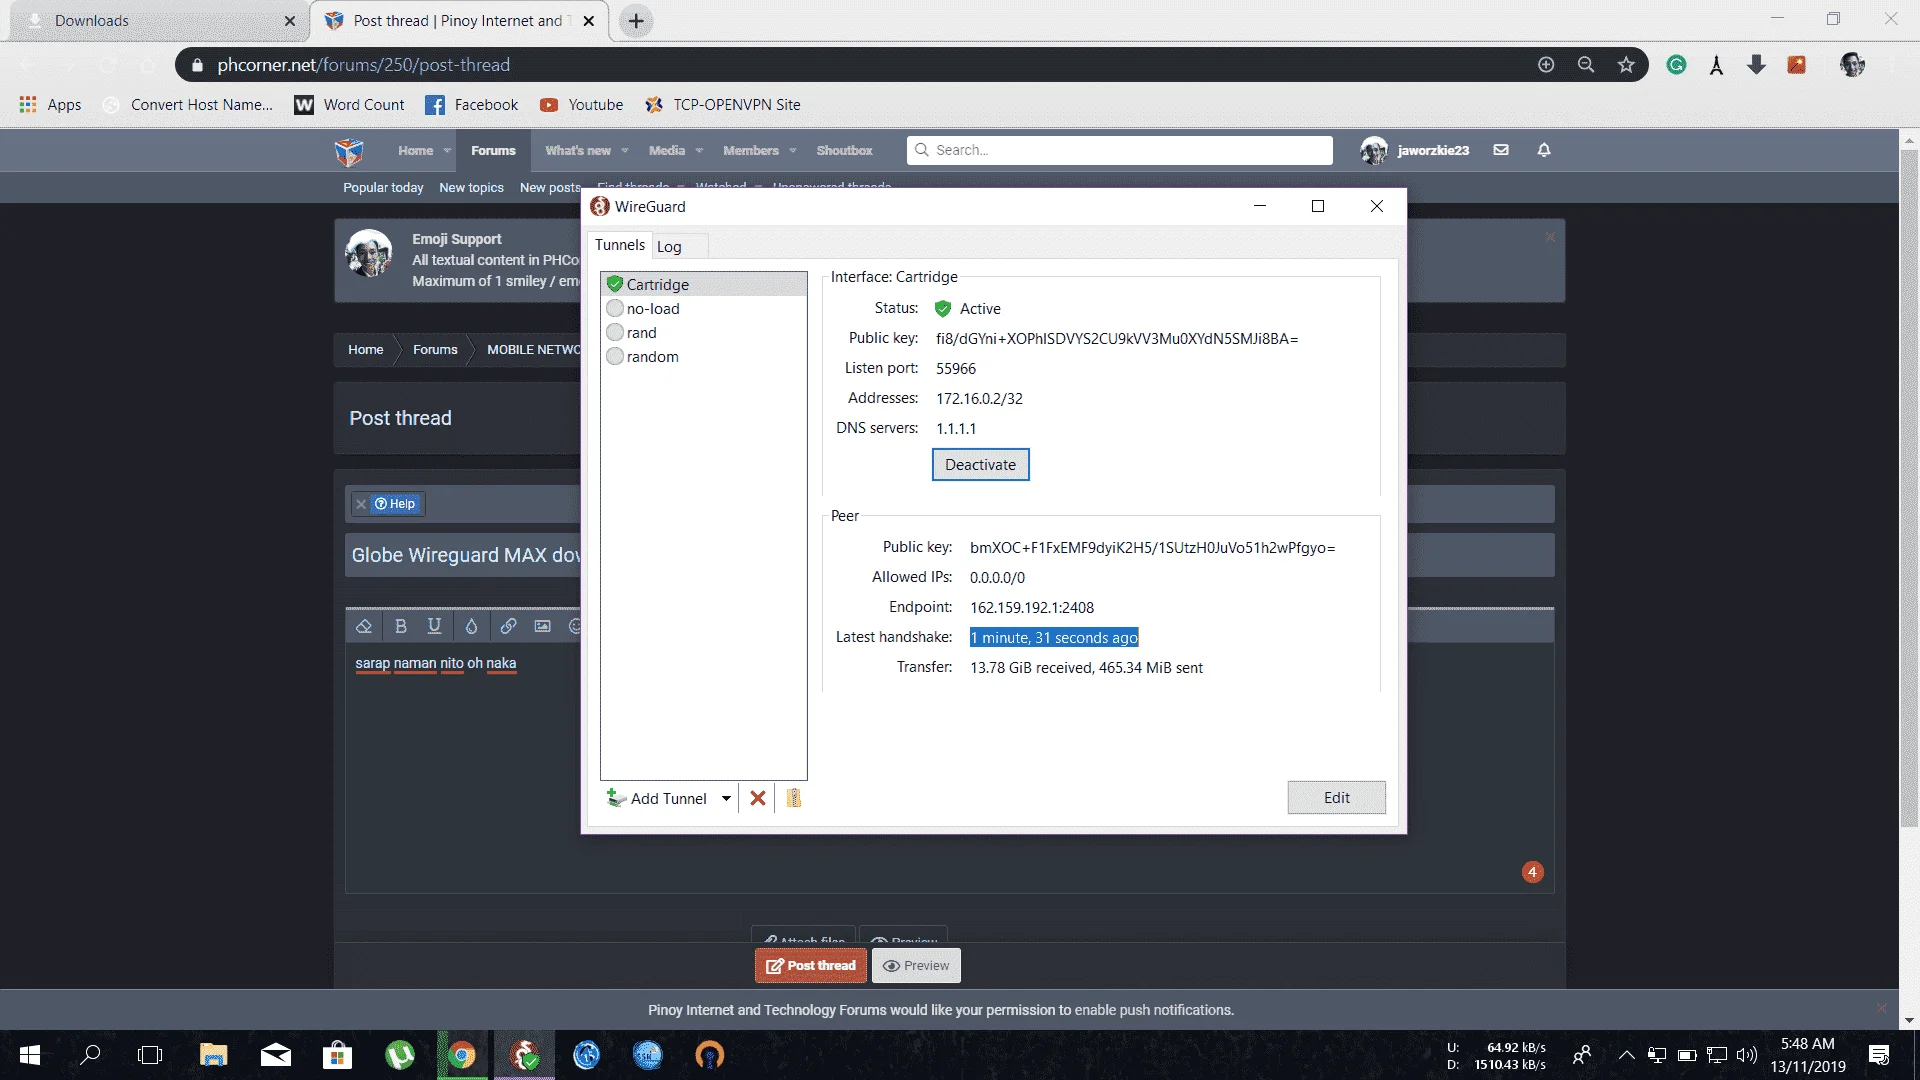This screenshot has height=1080, width=1920.
Task: Click the Post thread button
Action: [x=811, y=966]
